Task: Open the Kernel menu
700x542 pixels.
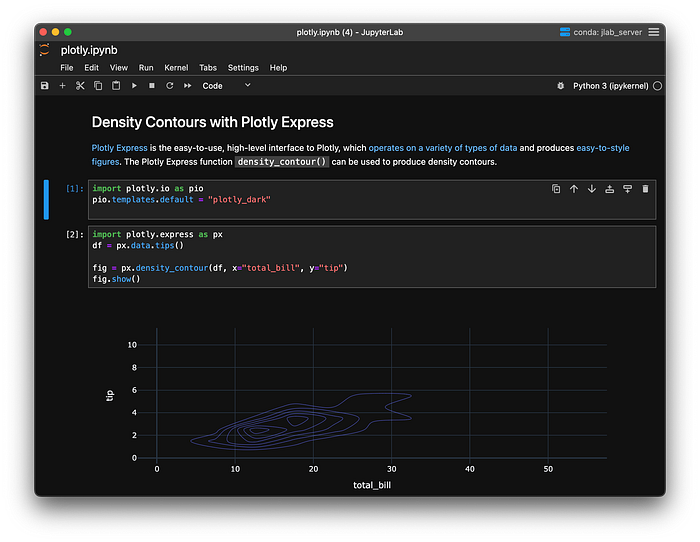Action: point(176,68)
